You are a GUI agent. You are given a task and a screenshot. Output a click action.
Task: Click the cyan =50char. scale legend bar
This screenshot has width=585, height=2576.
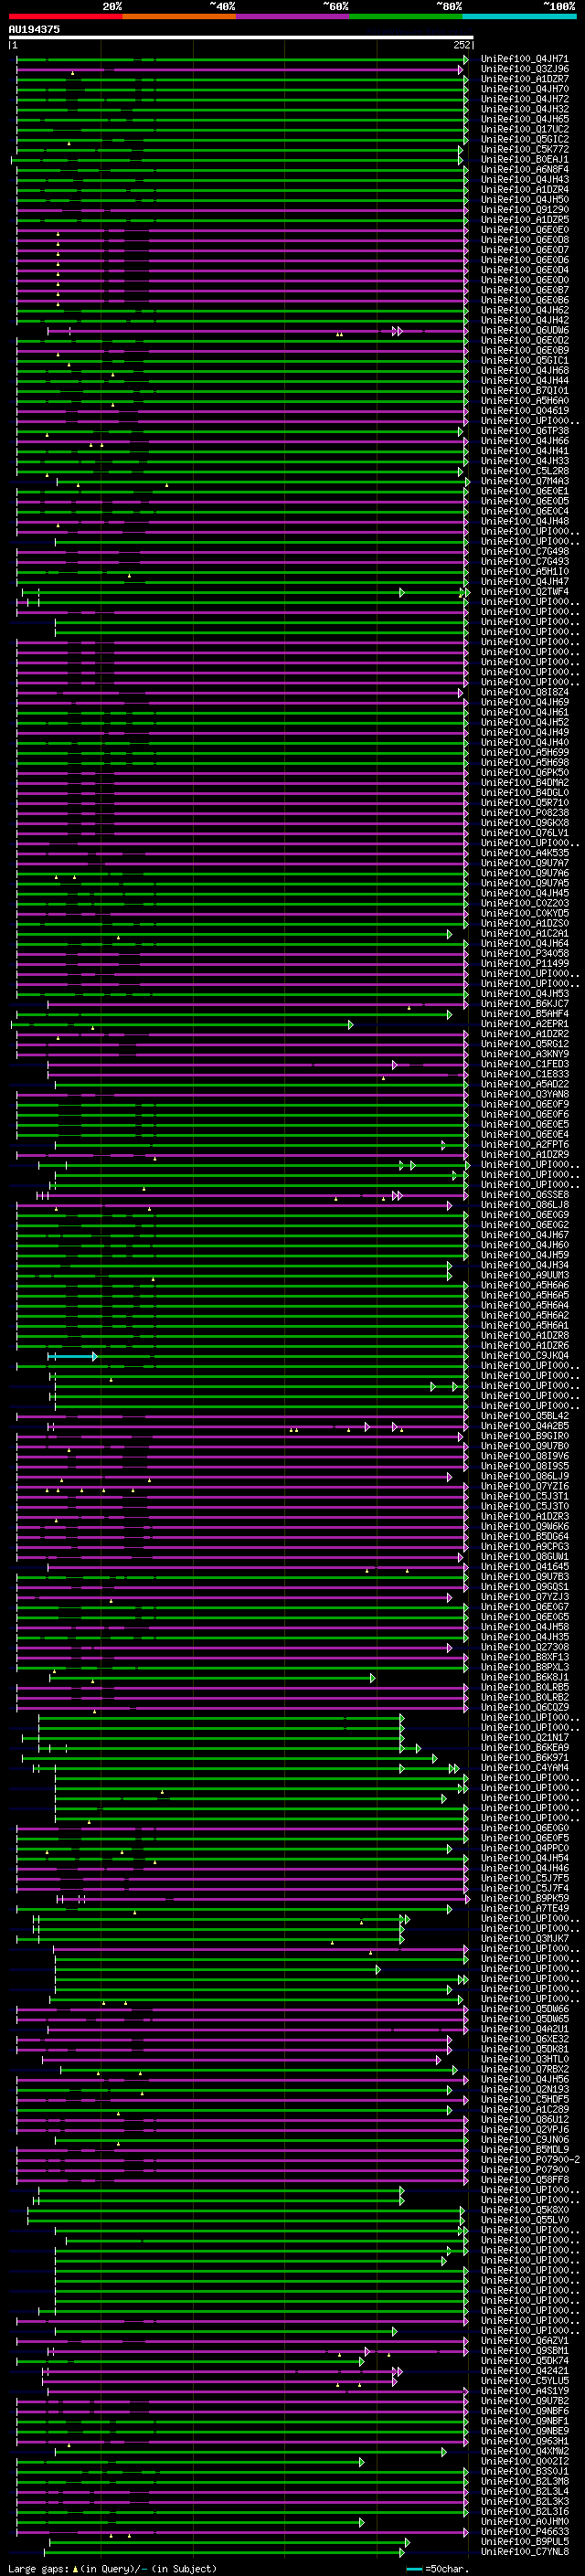click(414, 2569)
